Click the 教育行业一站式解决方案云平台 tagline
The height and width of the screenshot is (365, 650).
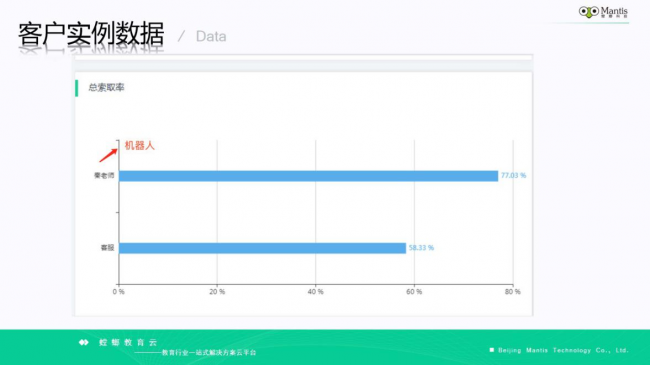209,353
